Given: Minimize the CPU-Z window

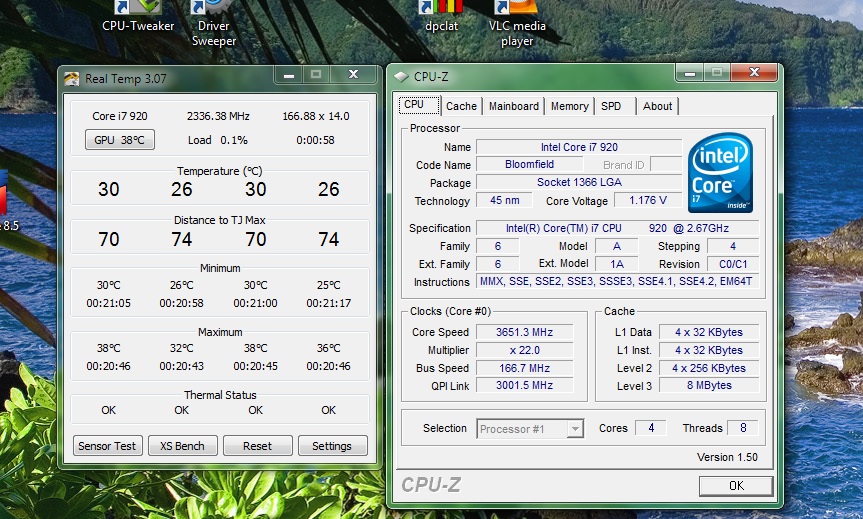Looking at the screenshot, I should (x=690, y=73).
